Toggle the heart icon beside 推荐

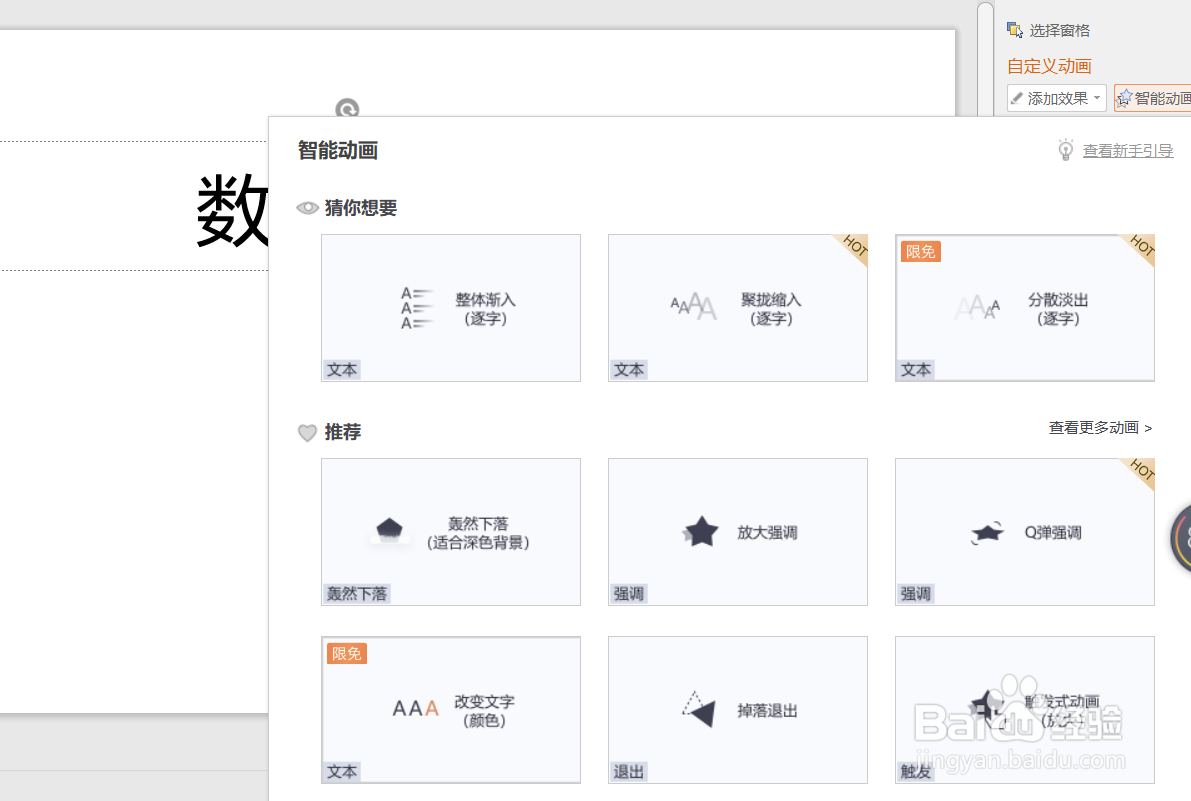[x=306, y=432]
